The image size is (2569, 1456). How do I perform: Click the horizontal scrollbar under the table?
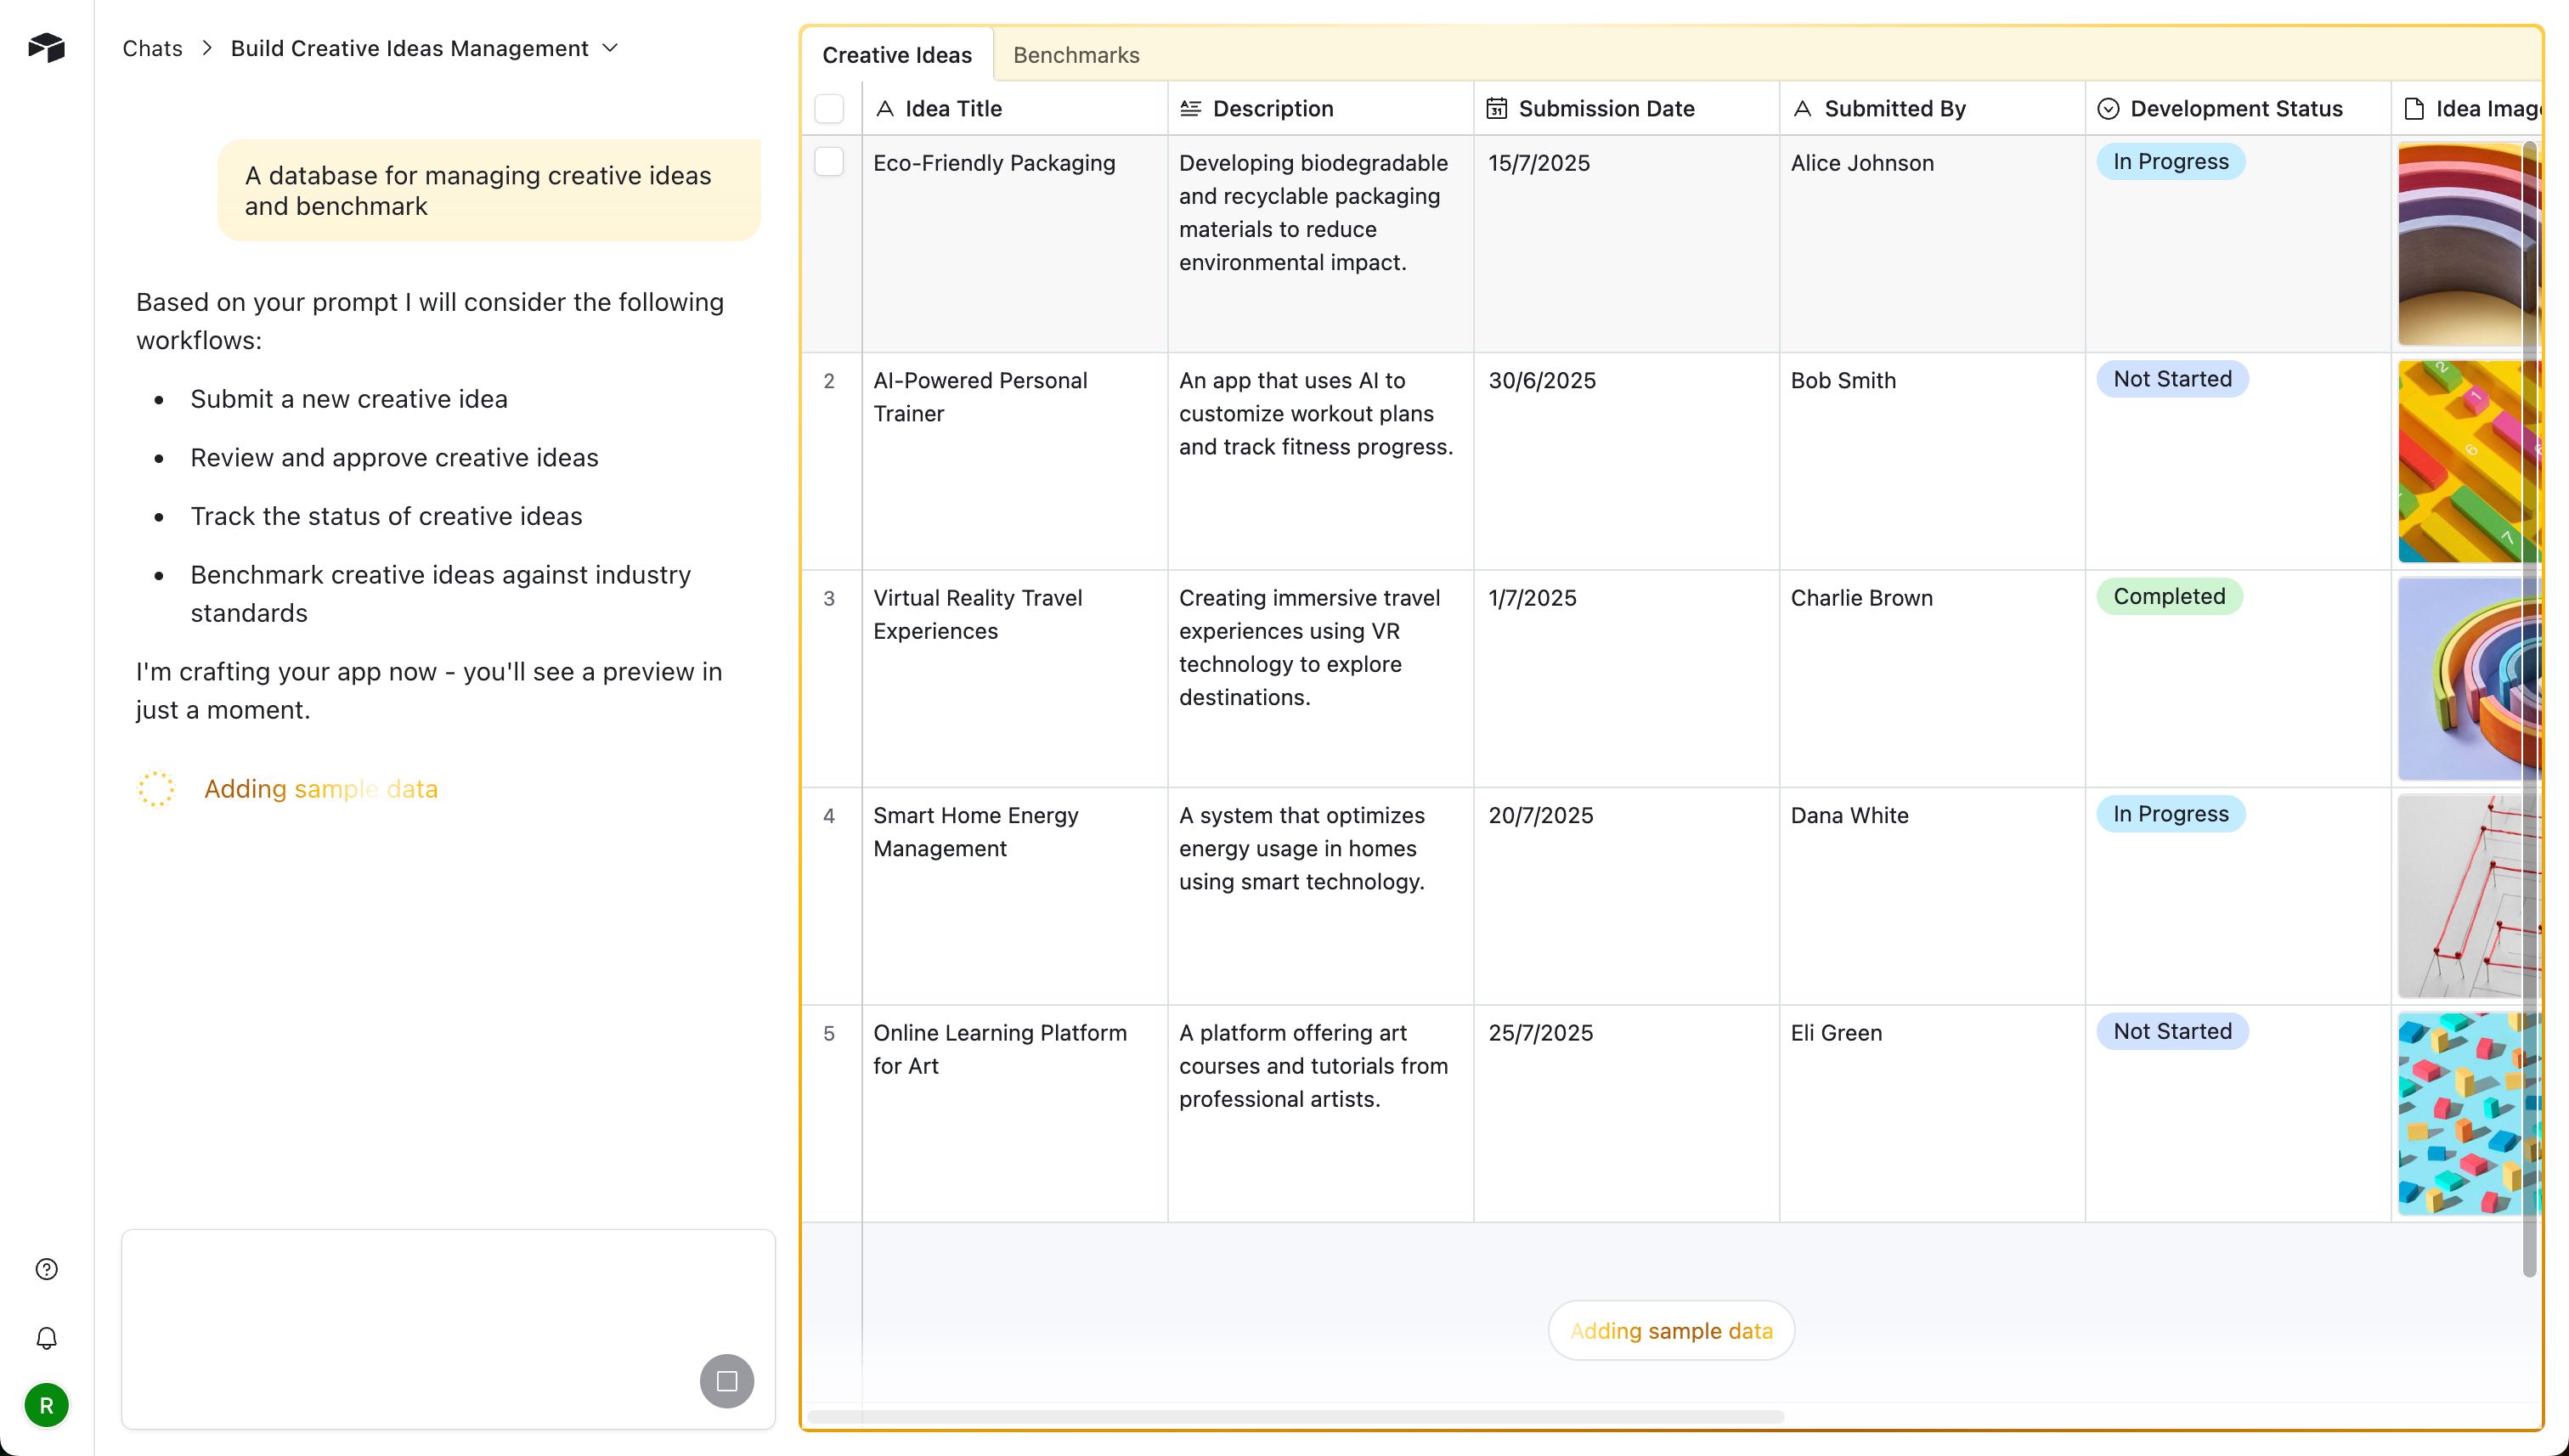1296,1417
